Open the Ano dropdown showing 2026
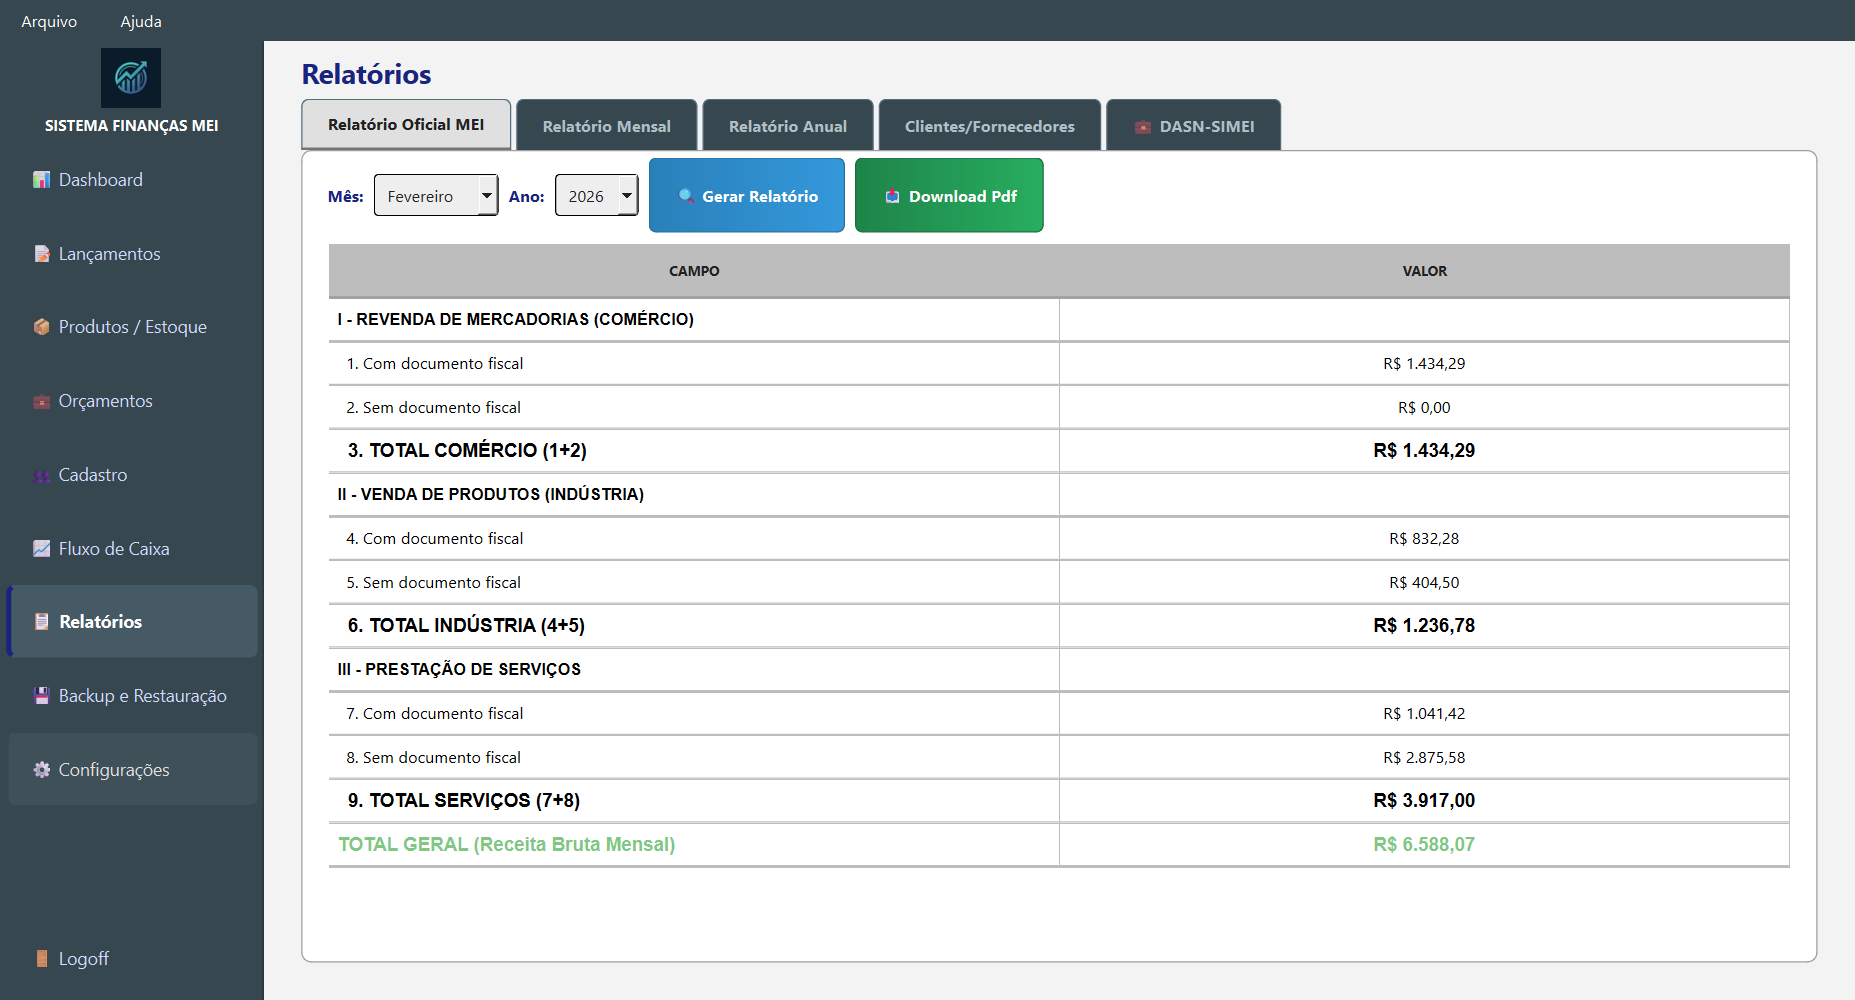This screenshot has width=1855, height=1000. pos(596,196)
